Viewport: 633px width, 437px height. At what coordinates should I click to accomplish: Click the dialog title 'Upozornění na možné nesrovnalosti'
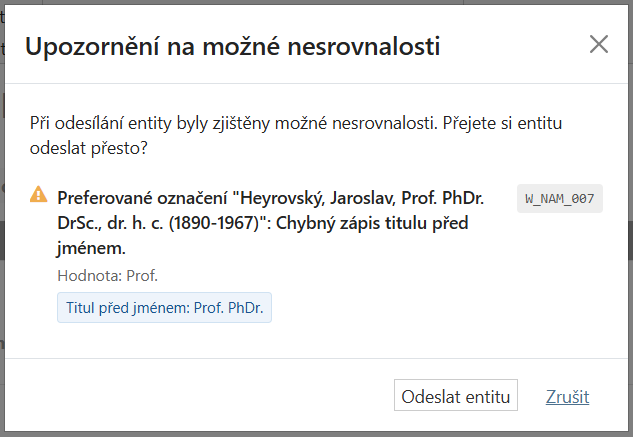(233, 46)
